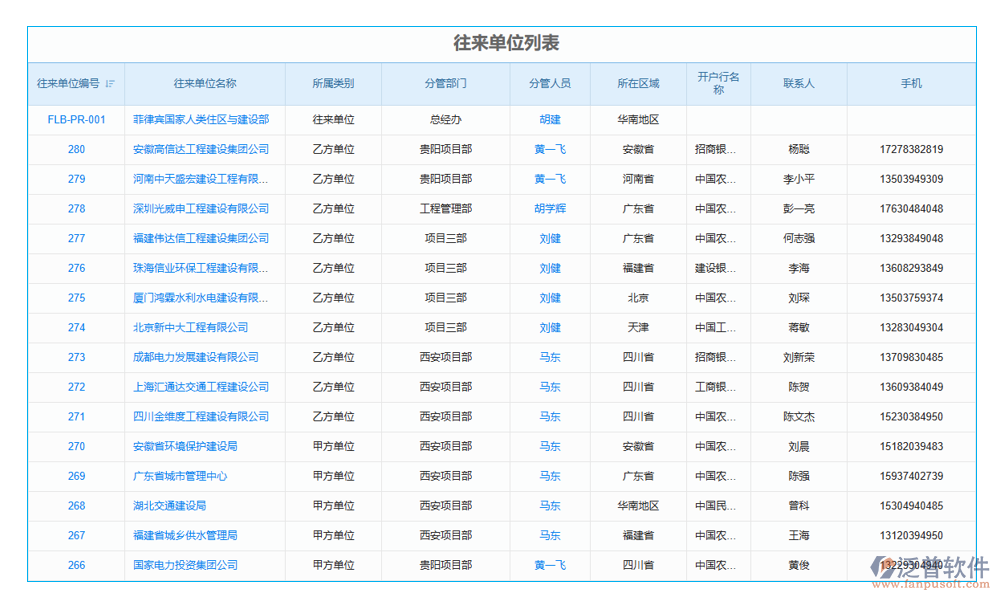The width and height of the screenshot is (1000, 600).
Task: Click the 所属类别 column header
Action: coord(333,84)
